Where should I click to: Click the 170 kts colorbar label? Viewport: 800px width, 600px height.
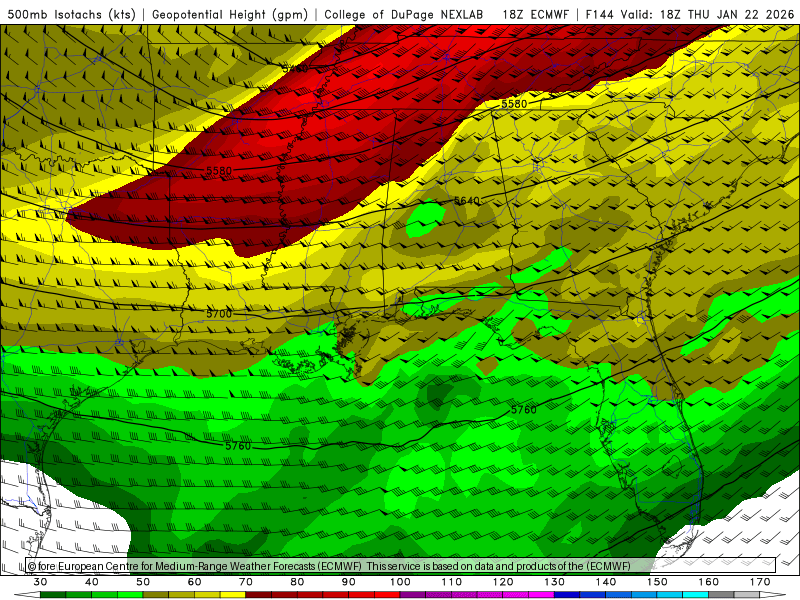click(x=760, y=582)
